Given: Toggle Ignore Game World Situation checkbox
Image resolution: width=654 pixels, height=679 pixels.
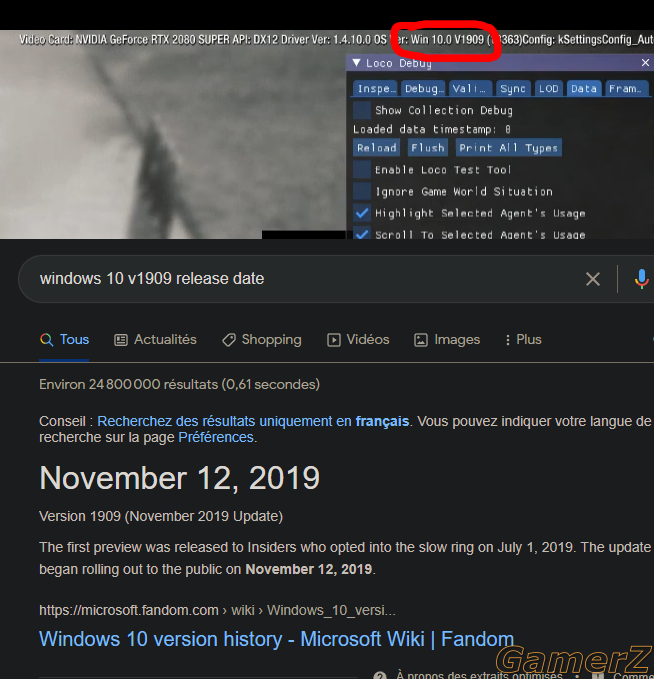Looking at the screenshot, I should pos(362,191).
